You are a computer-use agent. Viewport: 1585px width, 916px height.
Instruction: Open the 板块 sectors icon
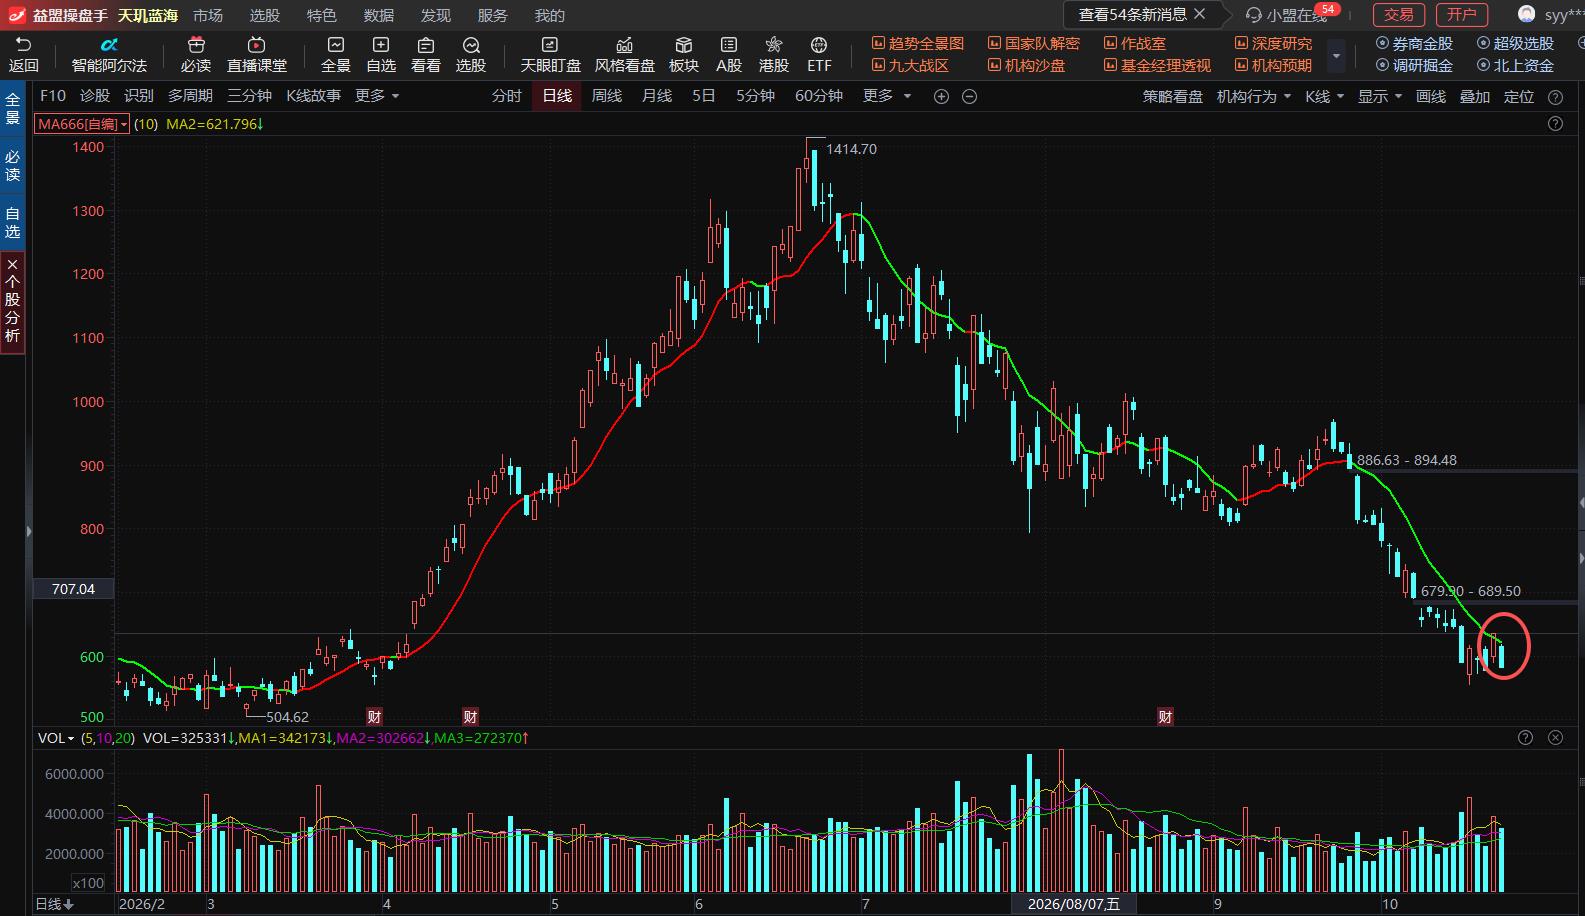click(x=684, y=45)
